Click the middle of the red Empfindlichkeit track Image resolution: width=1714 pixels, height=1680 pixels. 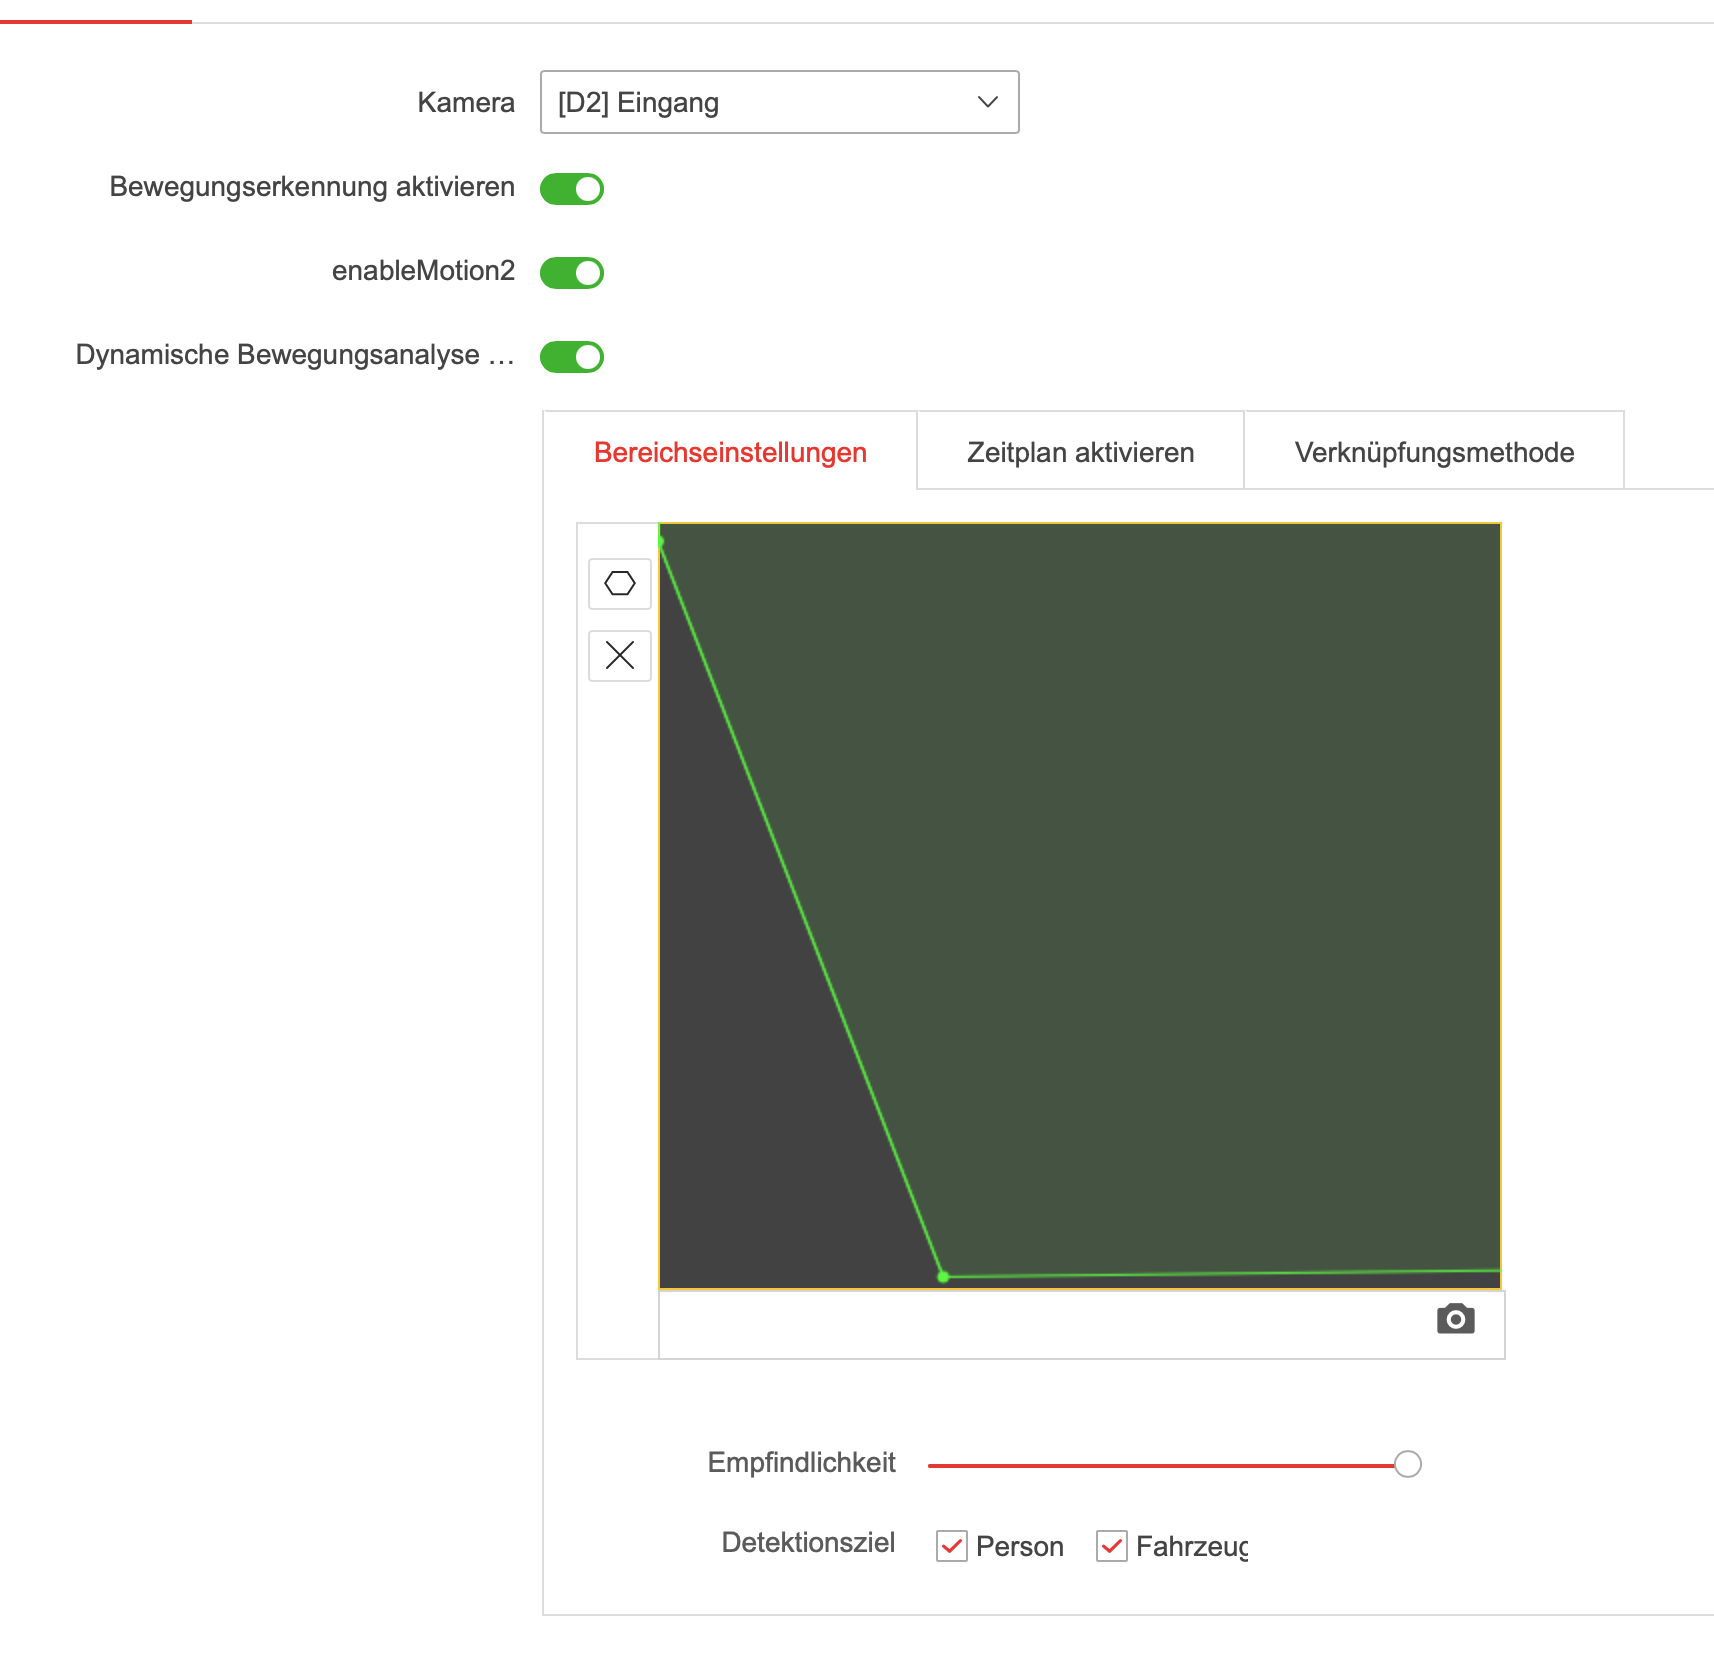[x=1162, y=1465]
